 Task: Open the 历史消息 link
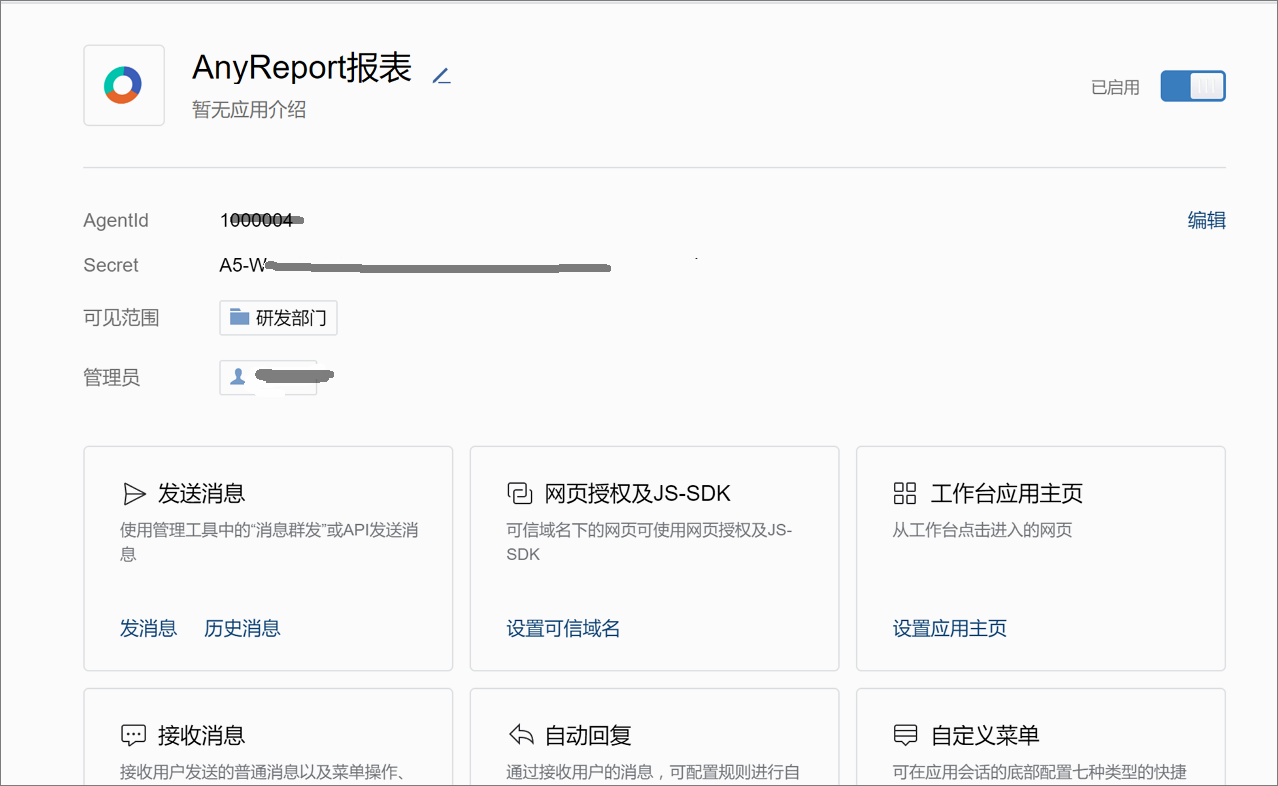[x=242, y=628]
